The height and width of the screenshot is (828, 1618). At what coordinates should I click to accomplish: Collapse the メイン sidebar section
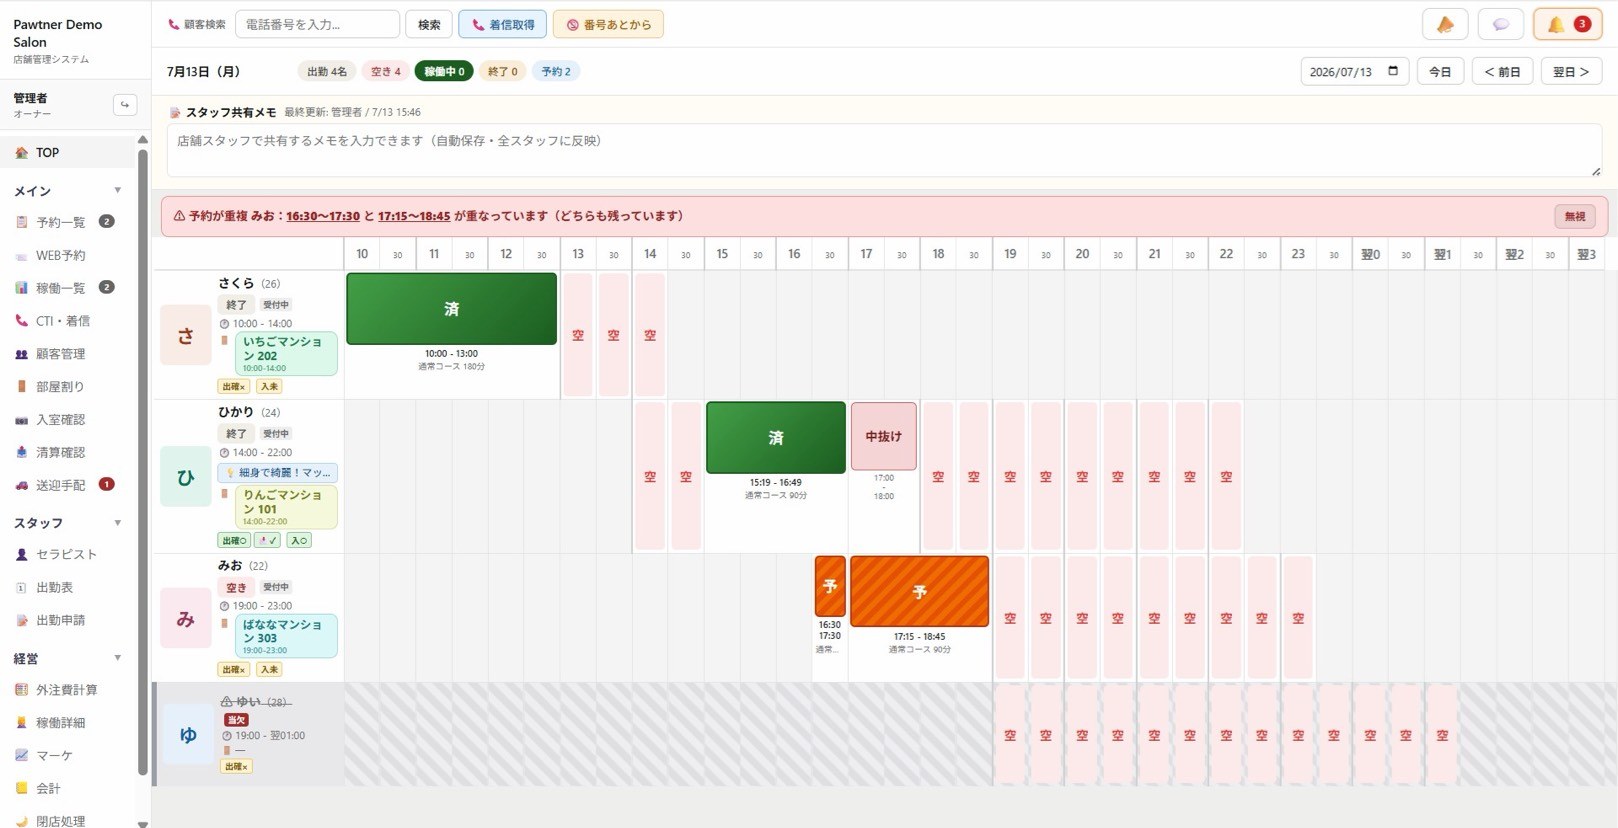tap(117, 190)
